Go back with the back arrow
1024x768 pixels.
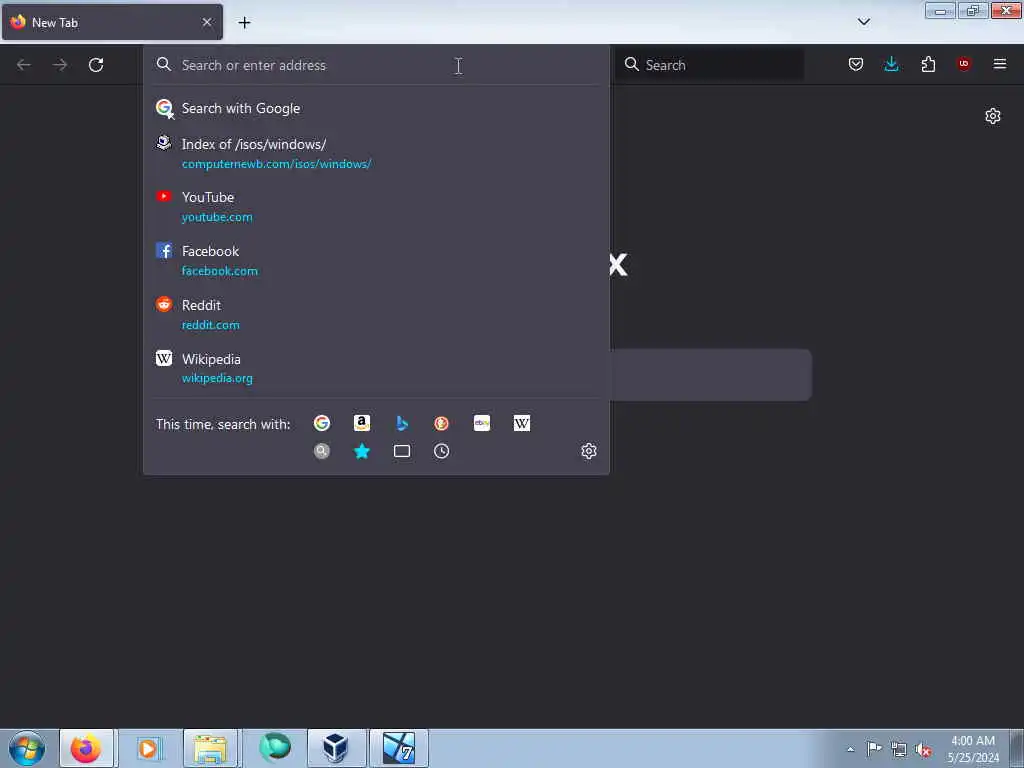point(24,65)
